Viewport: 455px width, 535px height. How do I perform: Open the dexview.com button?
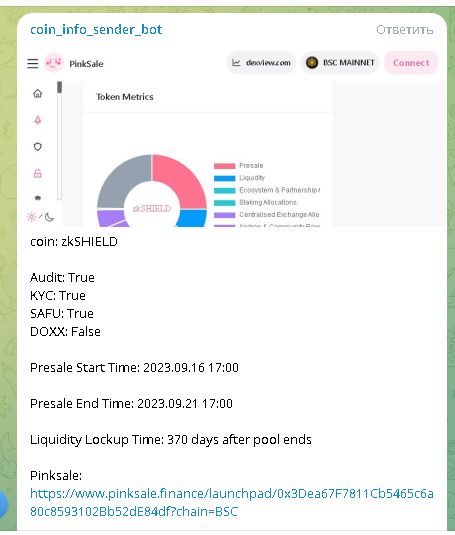coord(261,63)
